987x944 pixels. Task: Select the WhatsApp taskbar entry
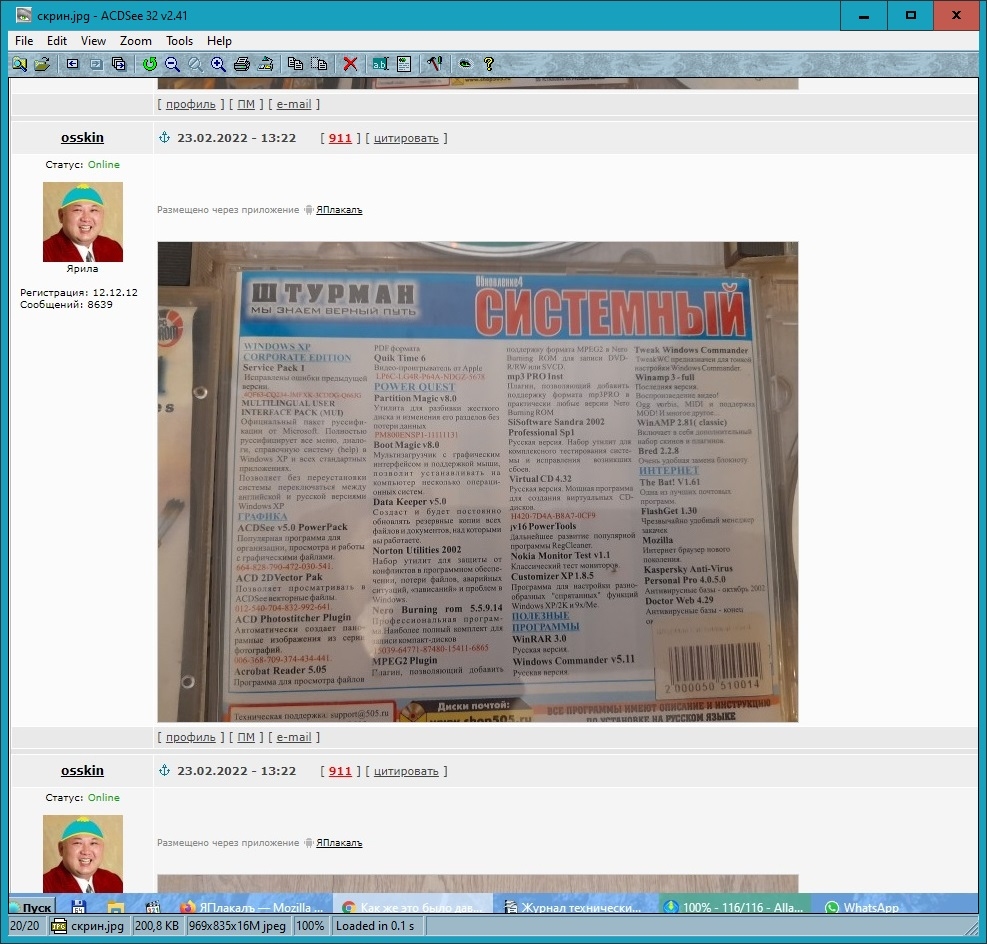(864, 907)
